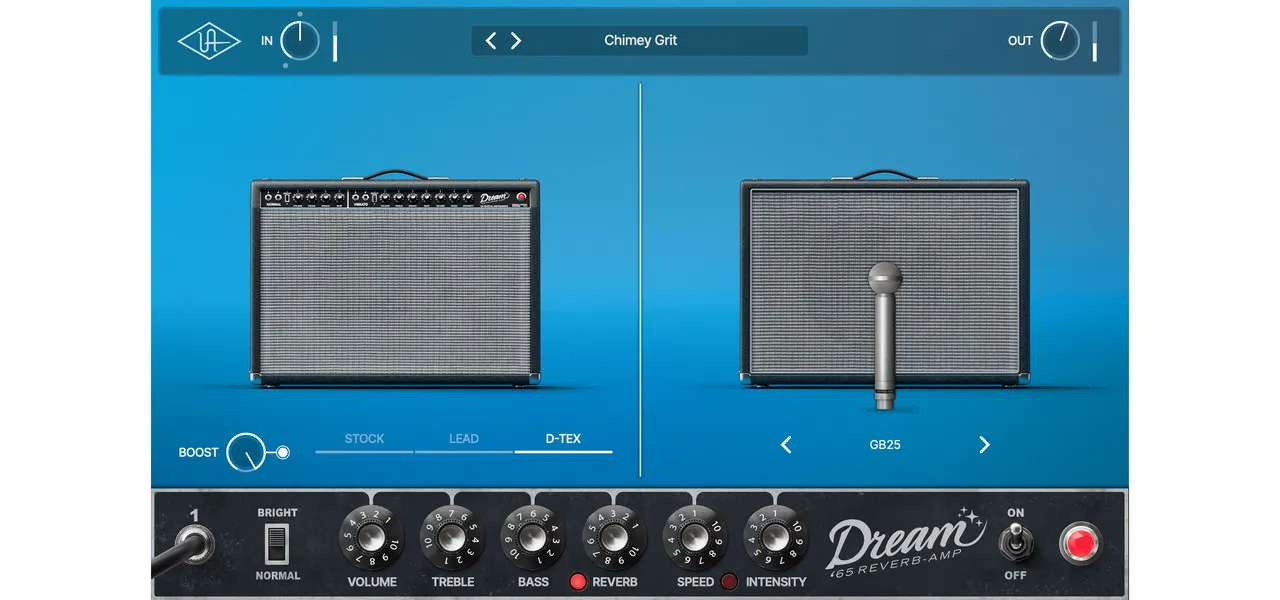
Task: Toggle the BRIGHT/NORMAL switch
Action: pyautogui.click(x=277, y=544)
